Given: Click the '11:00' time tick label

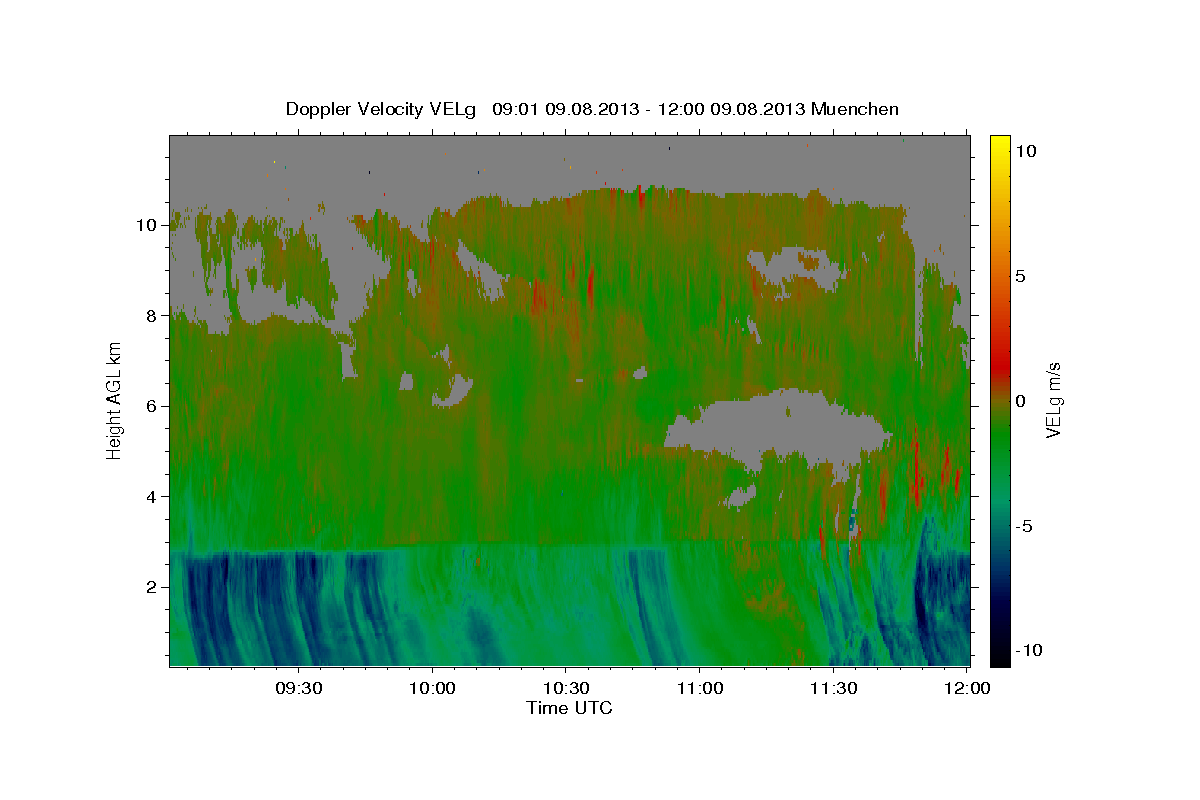Looking at the screenshot, I should click(700, 688).
